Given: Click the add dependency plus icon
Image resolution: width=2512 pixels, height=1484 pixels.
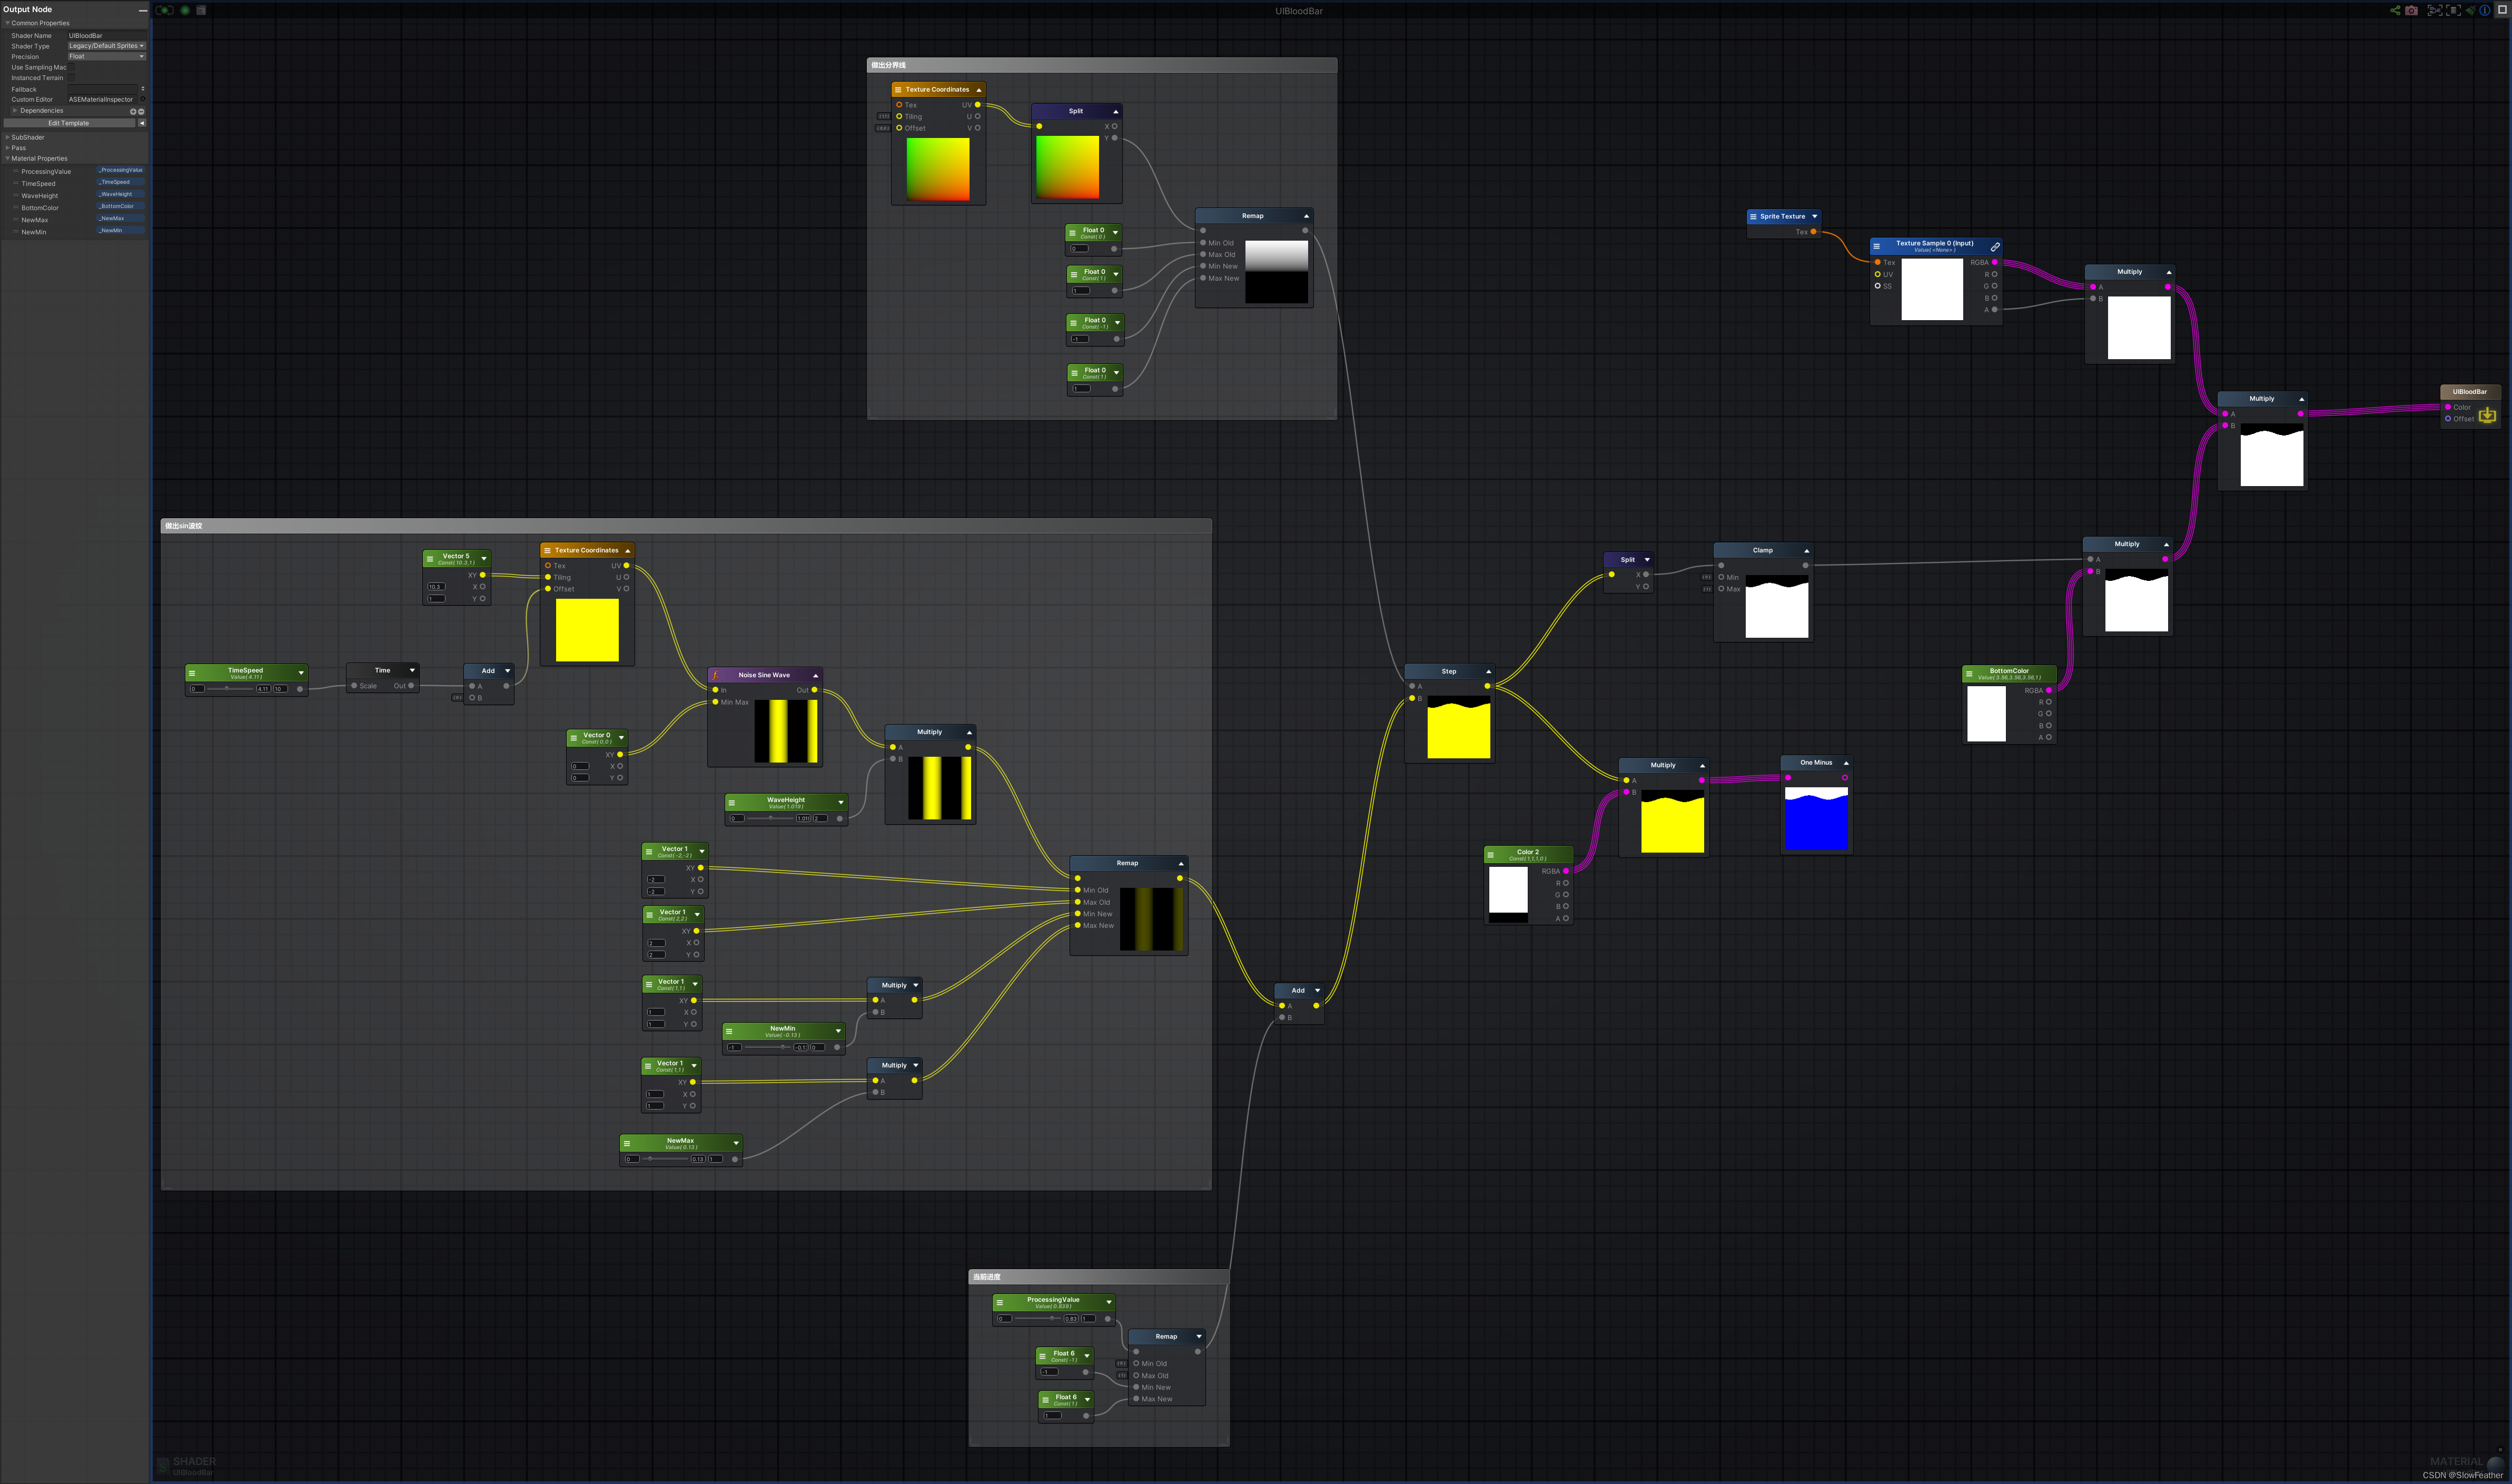Looking at the screenshot, I should pos(133,112).
